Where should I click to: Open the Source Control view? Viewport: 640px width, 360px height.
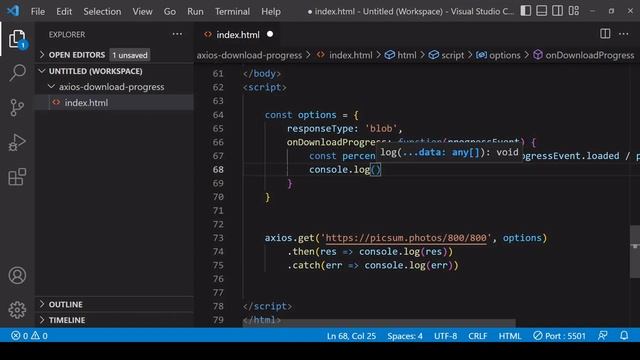click(17, 108)
